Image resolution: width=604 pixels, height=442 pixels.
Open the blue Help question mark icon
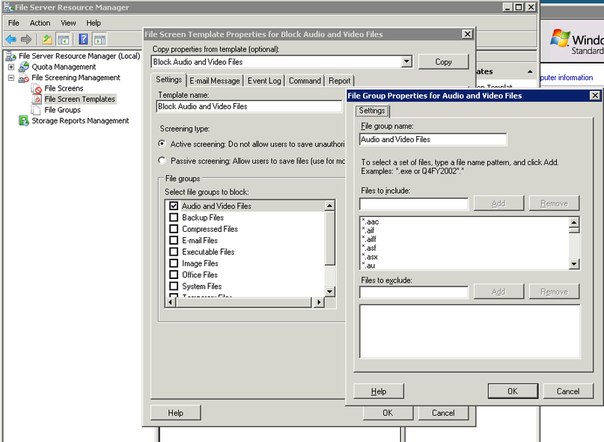tap(83, 39)
